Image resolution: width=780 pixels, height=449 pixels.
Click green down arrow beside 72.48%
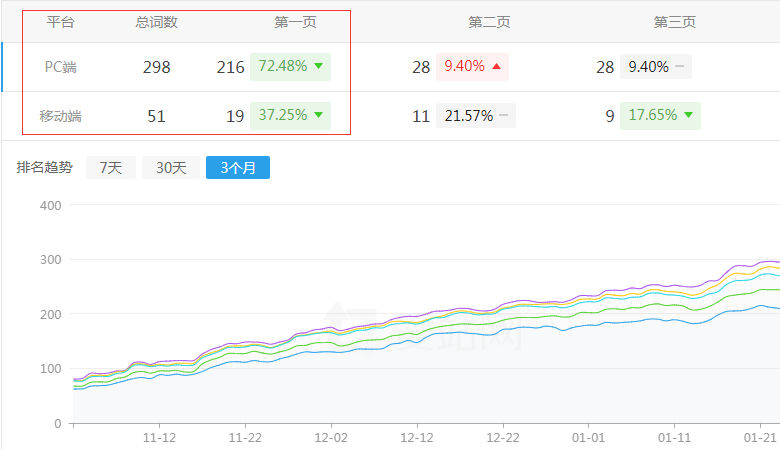[318, 67]
